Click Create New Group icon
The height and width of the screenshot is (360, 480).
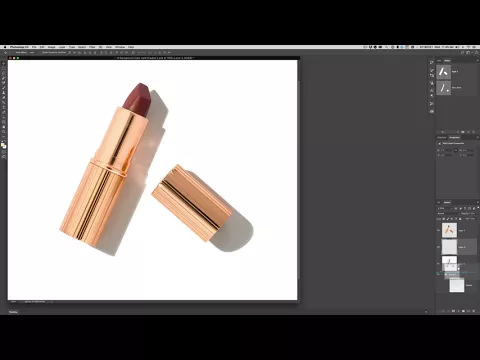pyautogui.click(x=463, y=311)
